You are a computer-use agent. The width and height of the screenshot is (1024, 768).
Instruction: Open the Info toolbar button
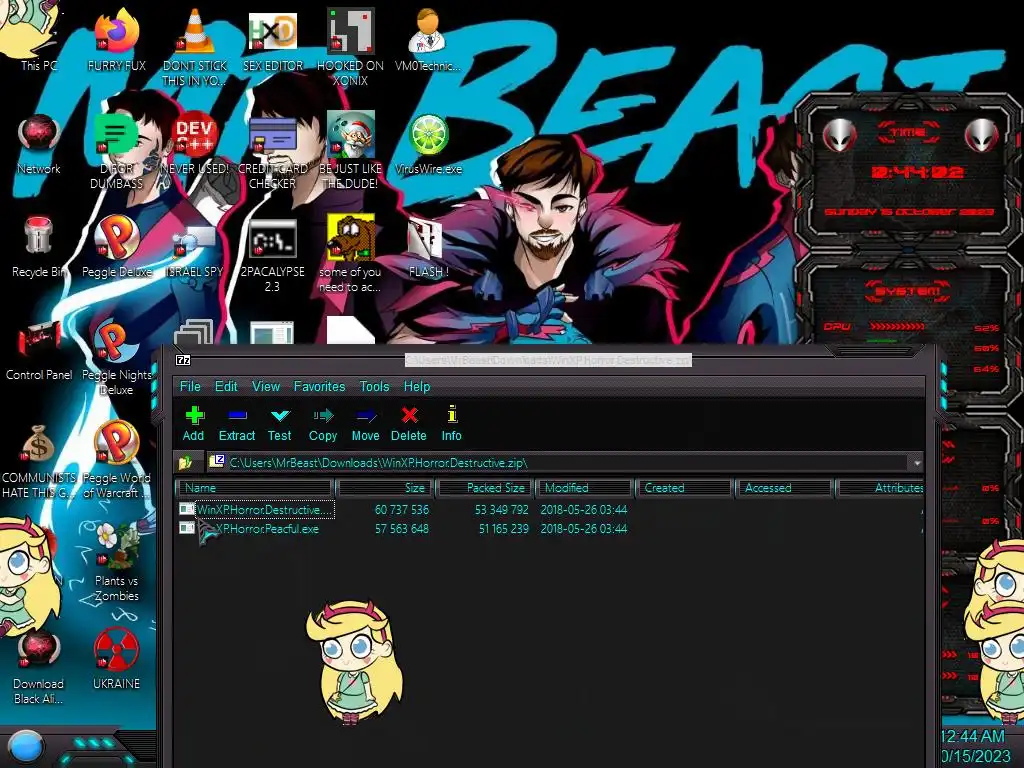click(451, 424)
